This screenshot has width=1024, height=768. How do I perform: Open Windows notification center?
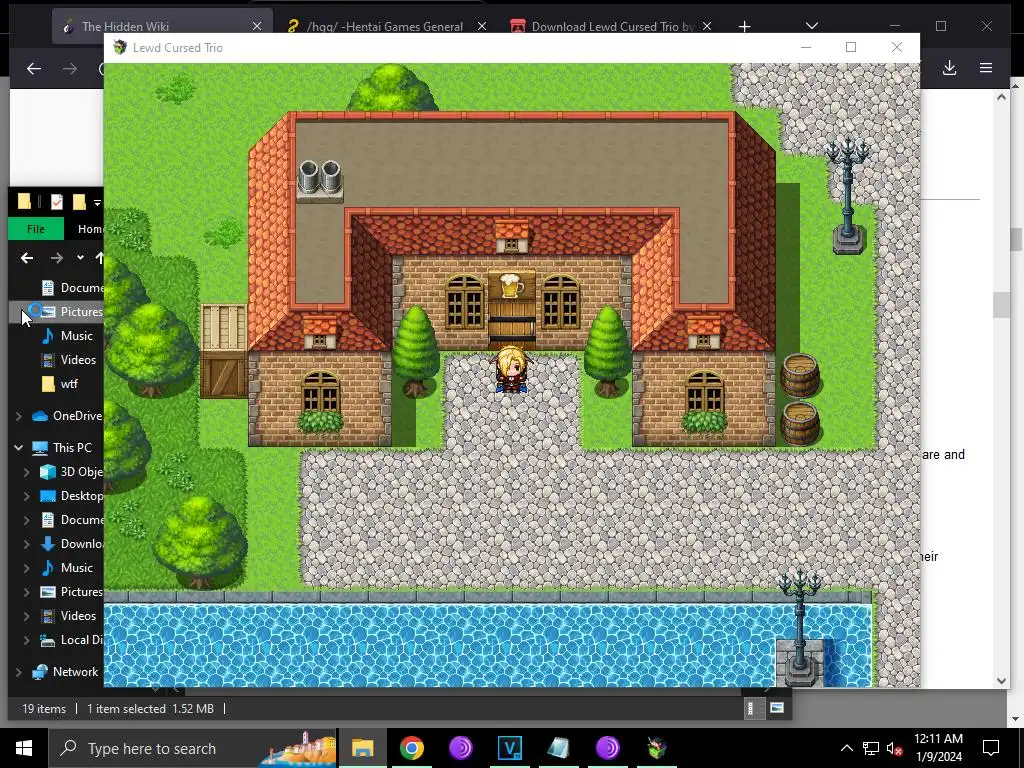[991, 748]
